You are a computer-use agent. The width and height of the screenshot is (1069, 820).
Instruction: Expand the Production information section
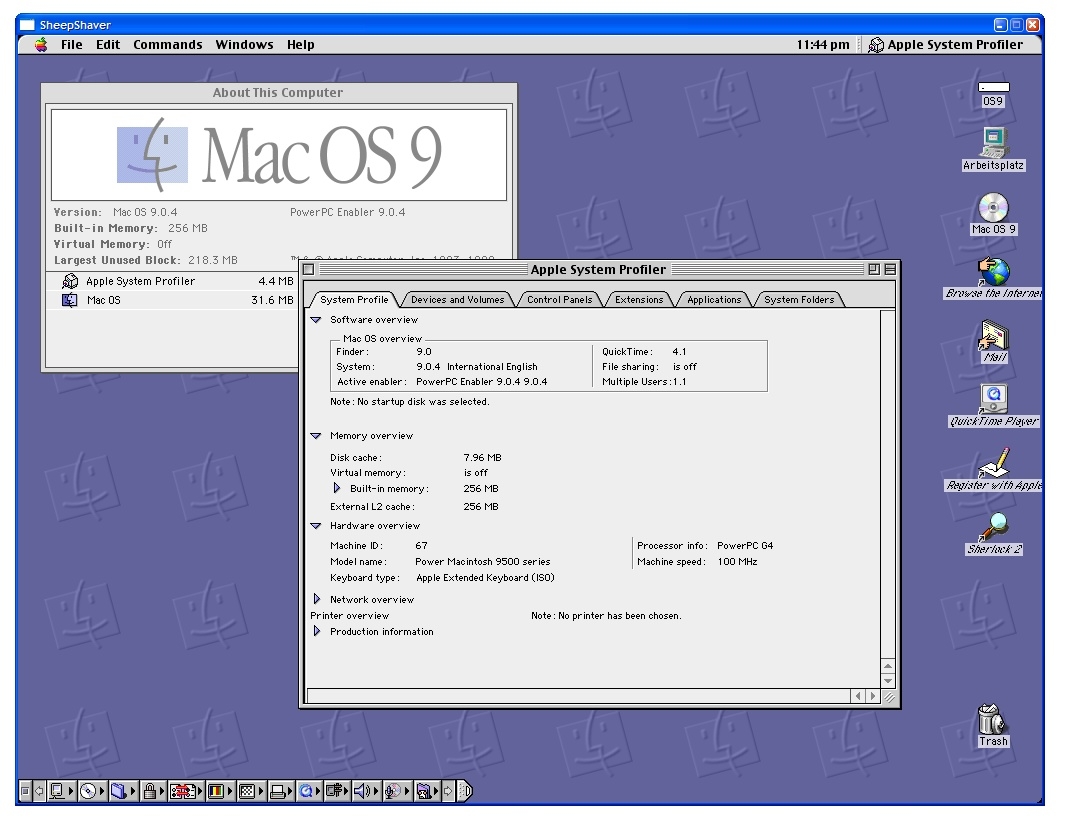click(317, 631)
